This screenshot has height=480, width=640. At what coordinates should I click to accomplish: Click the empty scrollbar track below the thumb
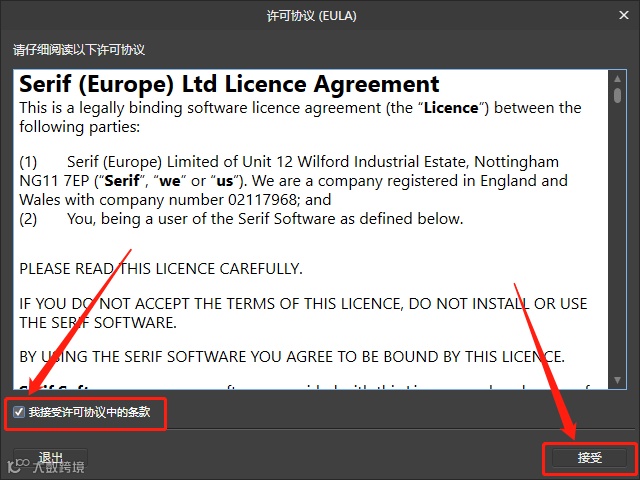coord(617,239)
